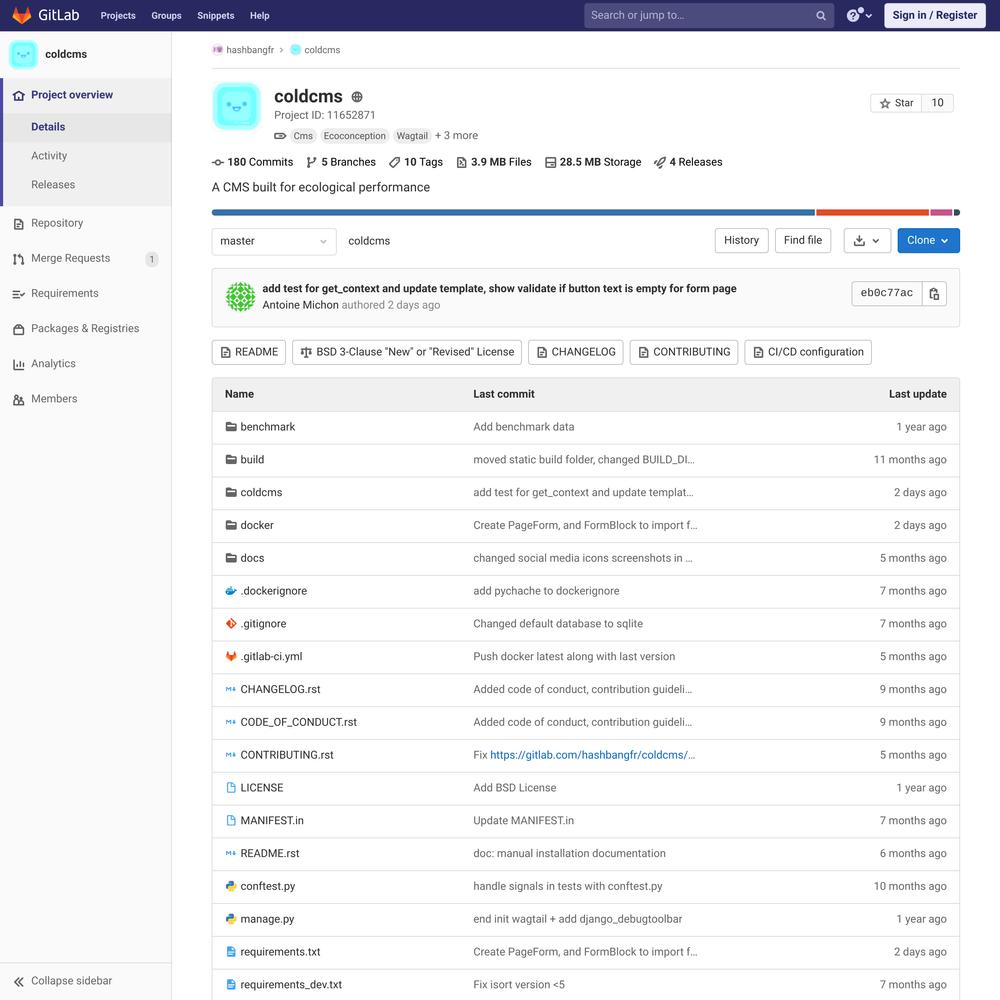Click the Packages & Registries icon
The height and width of the screenshot is (1000, 1000).
point(18,329)
